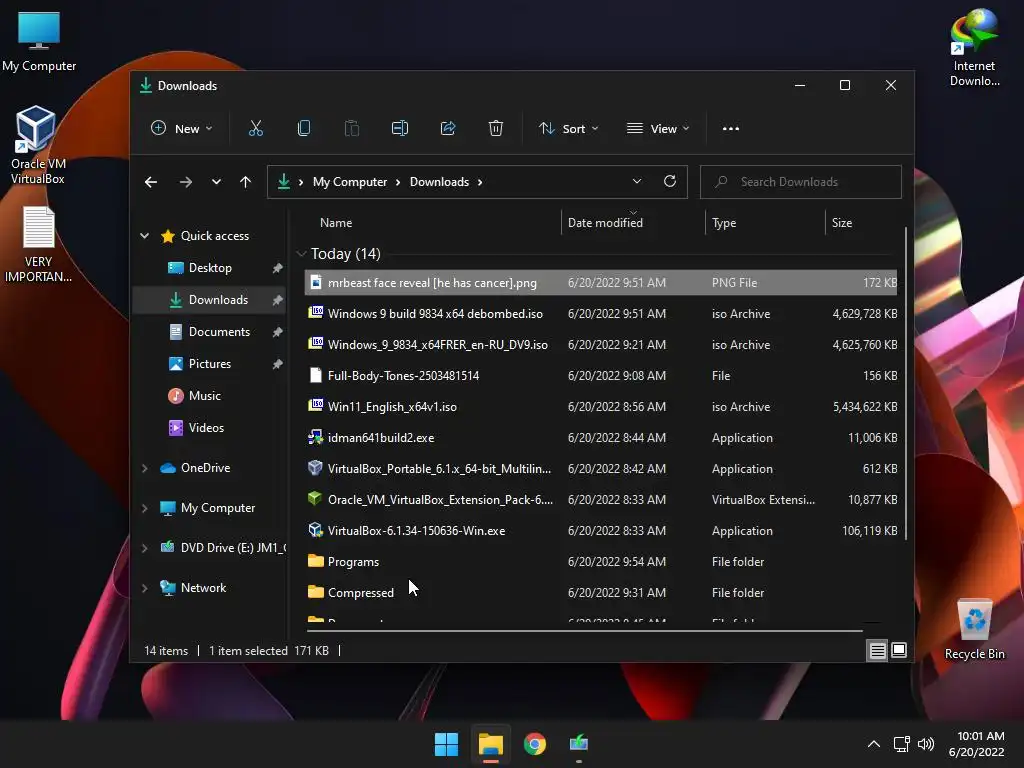Click My Computer in address breadcrumb
The height and width of the screenshot is (768, 1024).
349,182
